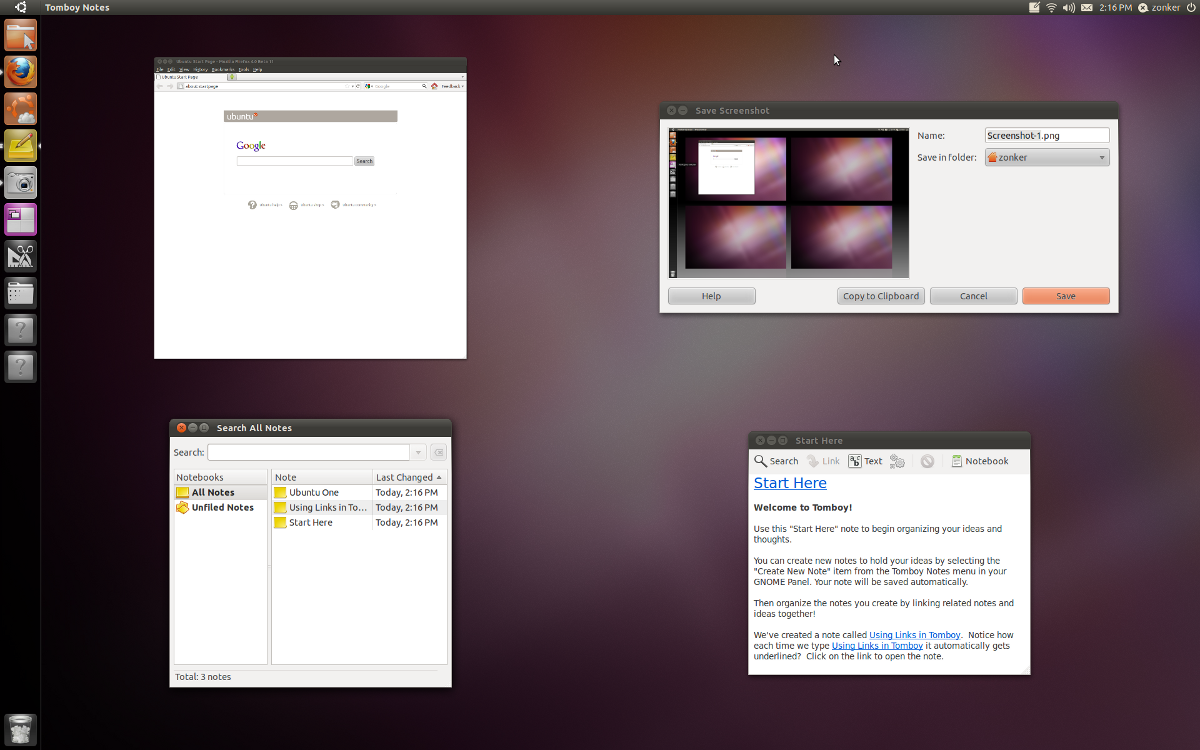Select the Search icon in the Start Here toolbar

pos(776,461)
